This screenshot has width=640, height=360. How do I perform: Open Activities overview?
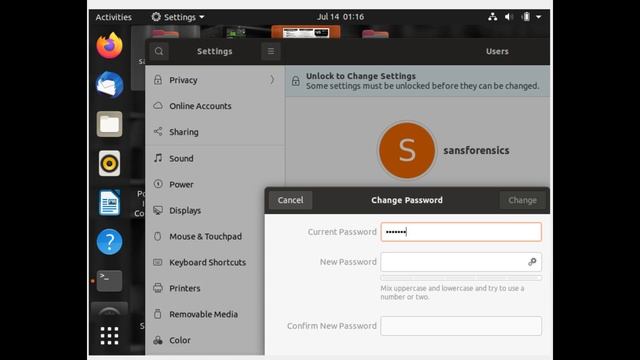click(x=113, y=17)
